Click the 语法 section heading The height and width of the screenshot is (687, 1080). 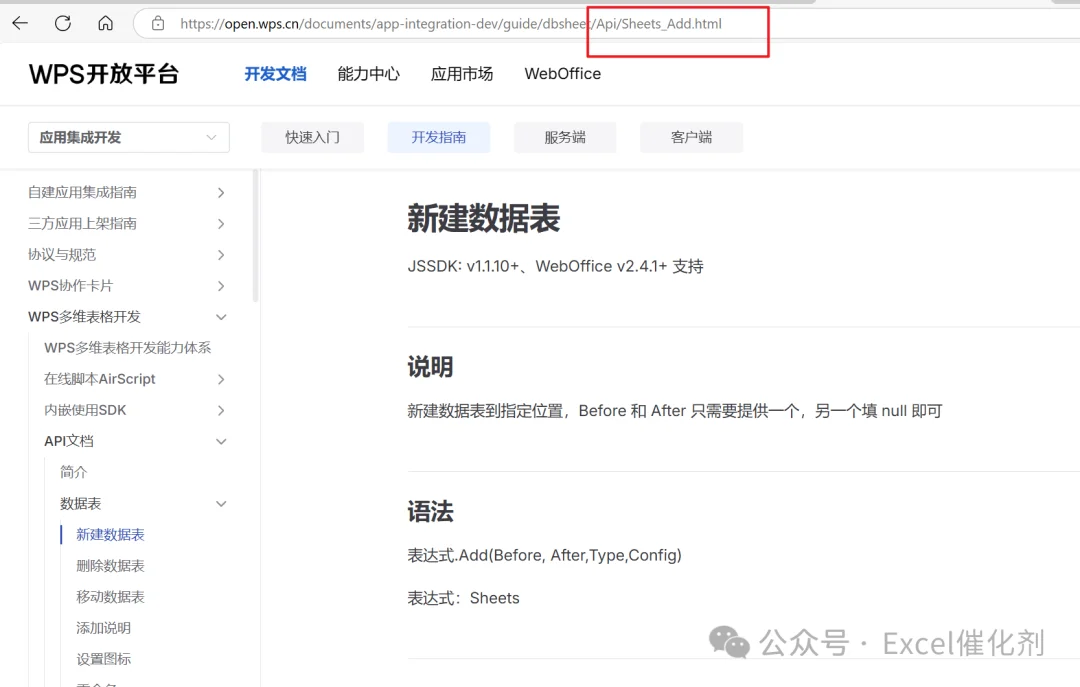click(x=430, y=511)
